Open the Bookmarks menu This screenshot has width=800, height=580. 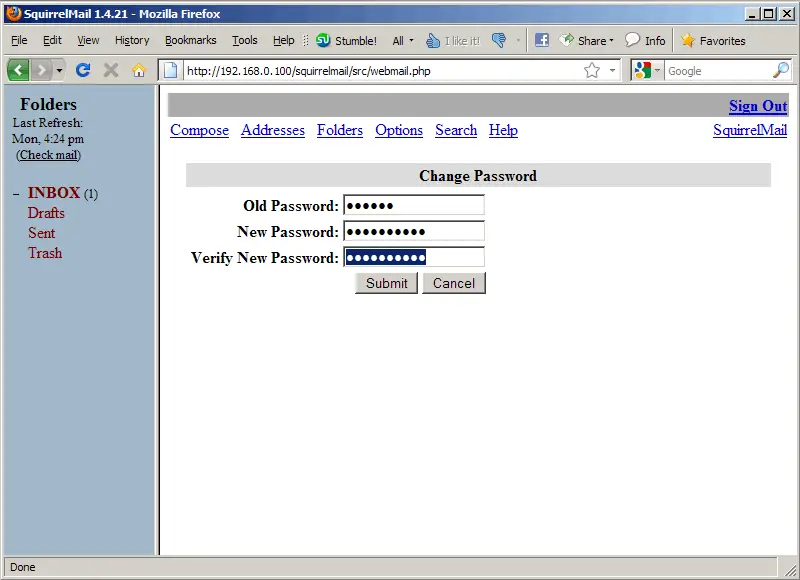click(190, 40)
